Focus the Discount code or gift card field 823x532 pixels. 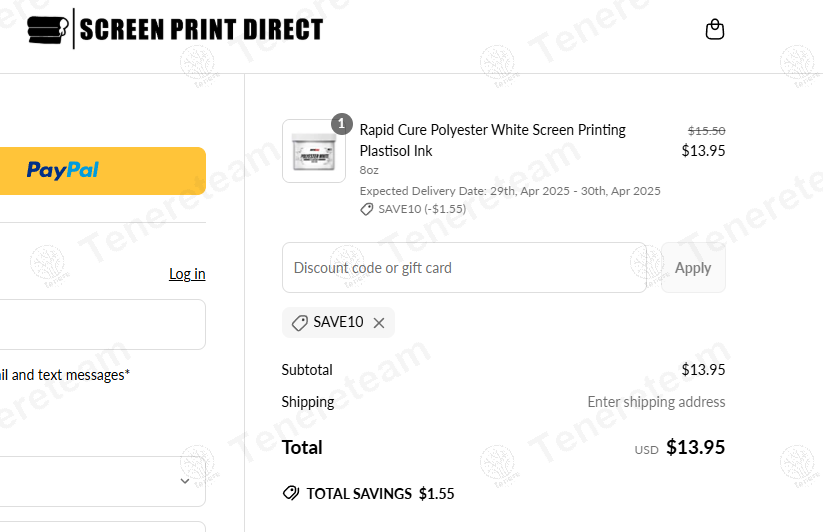tap(464, 268)
